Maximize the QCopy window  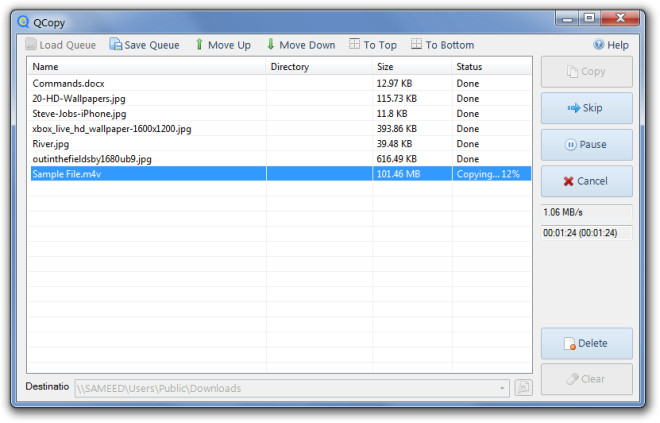590,19
